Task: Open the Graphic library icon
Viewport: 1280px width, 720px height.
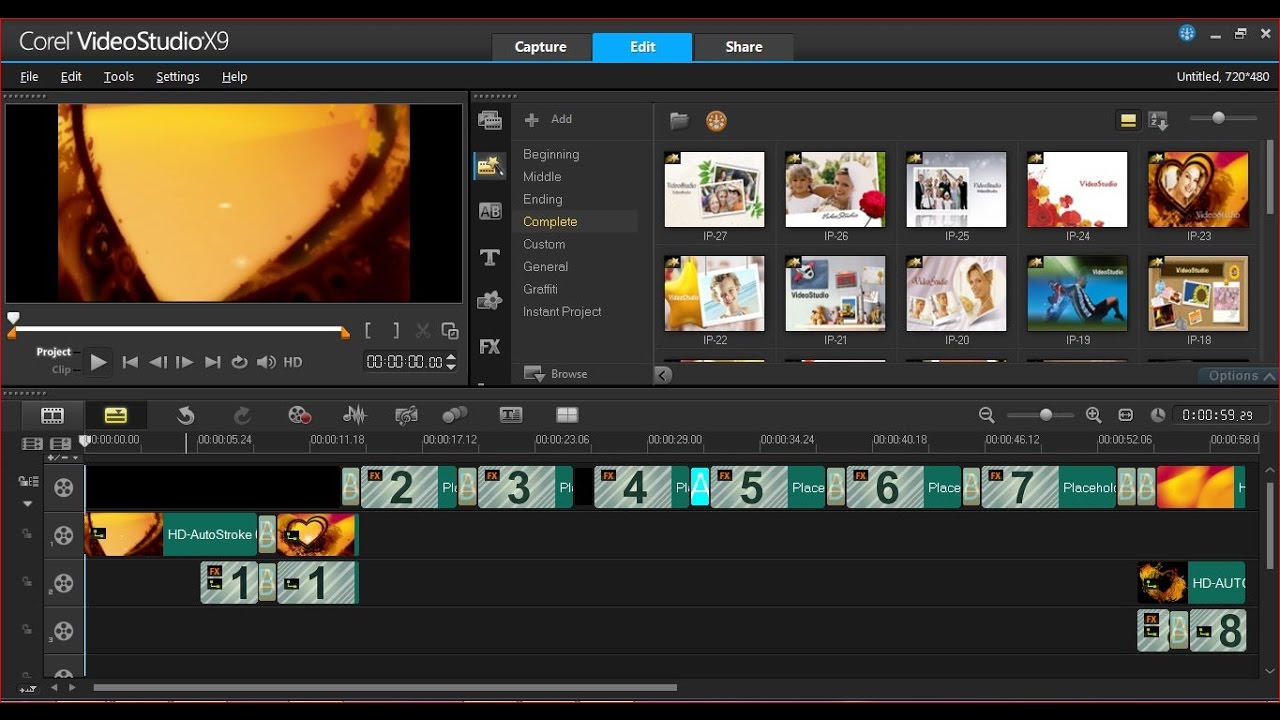Action: pos(490,300)
